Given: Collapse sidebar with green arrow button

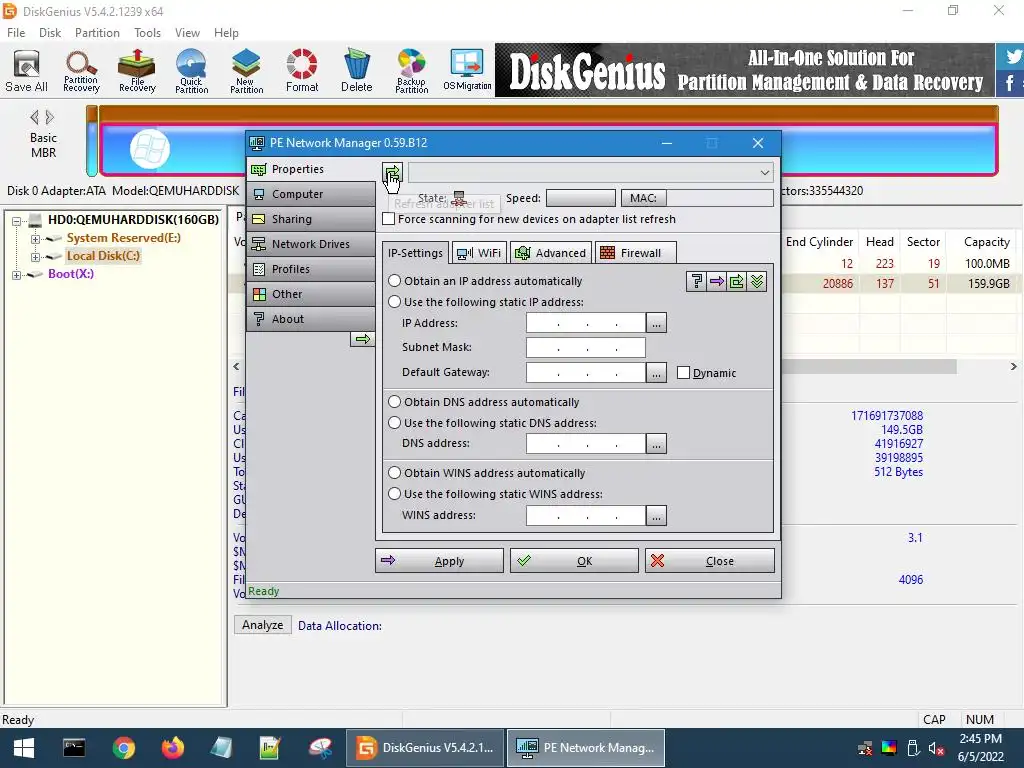Looking at the screenshot, I should click(362, 339).
